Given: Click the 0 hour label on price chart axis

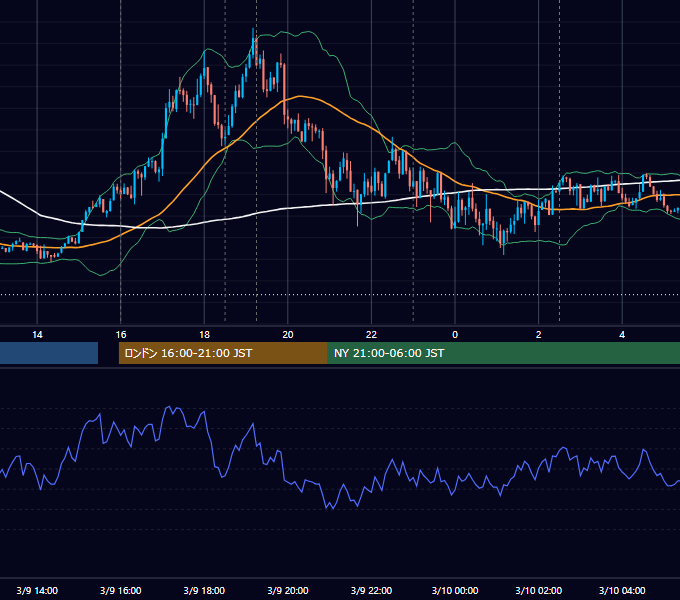Looking at the screenshot, I should pyautogui.click(x=455, y=335).
